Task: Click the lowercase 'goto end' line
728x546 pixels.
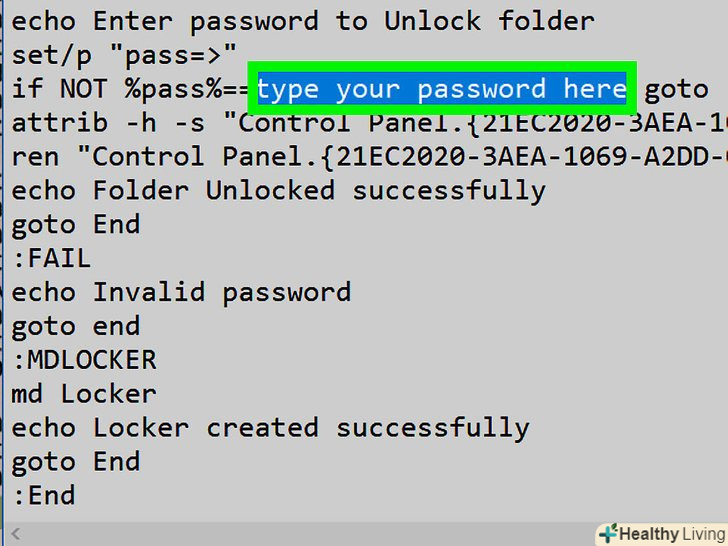Action: click(76, 326)
